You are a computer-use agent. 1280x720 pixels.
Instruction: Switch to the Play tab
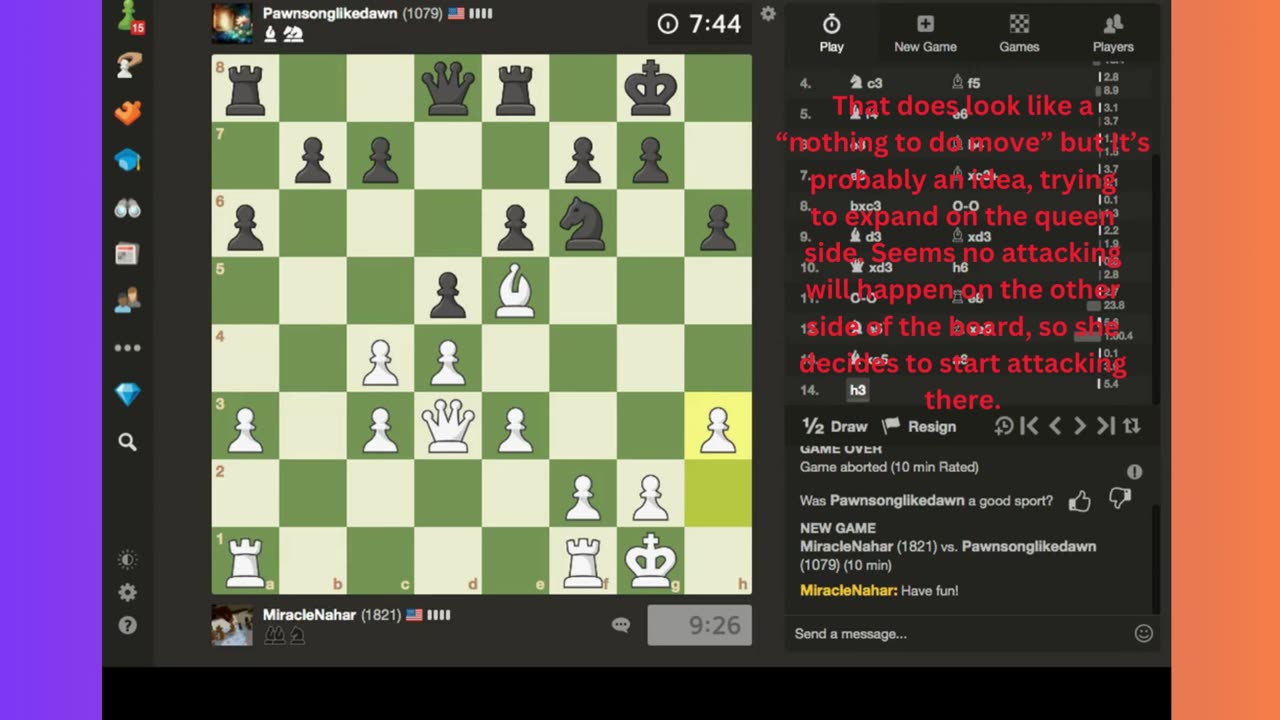coord(832,33)
